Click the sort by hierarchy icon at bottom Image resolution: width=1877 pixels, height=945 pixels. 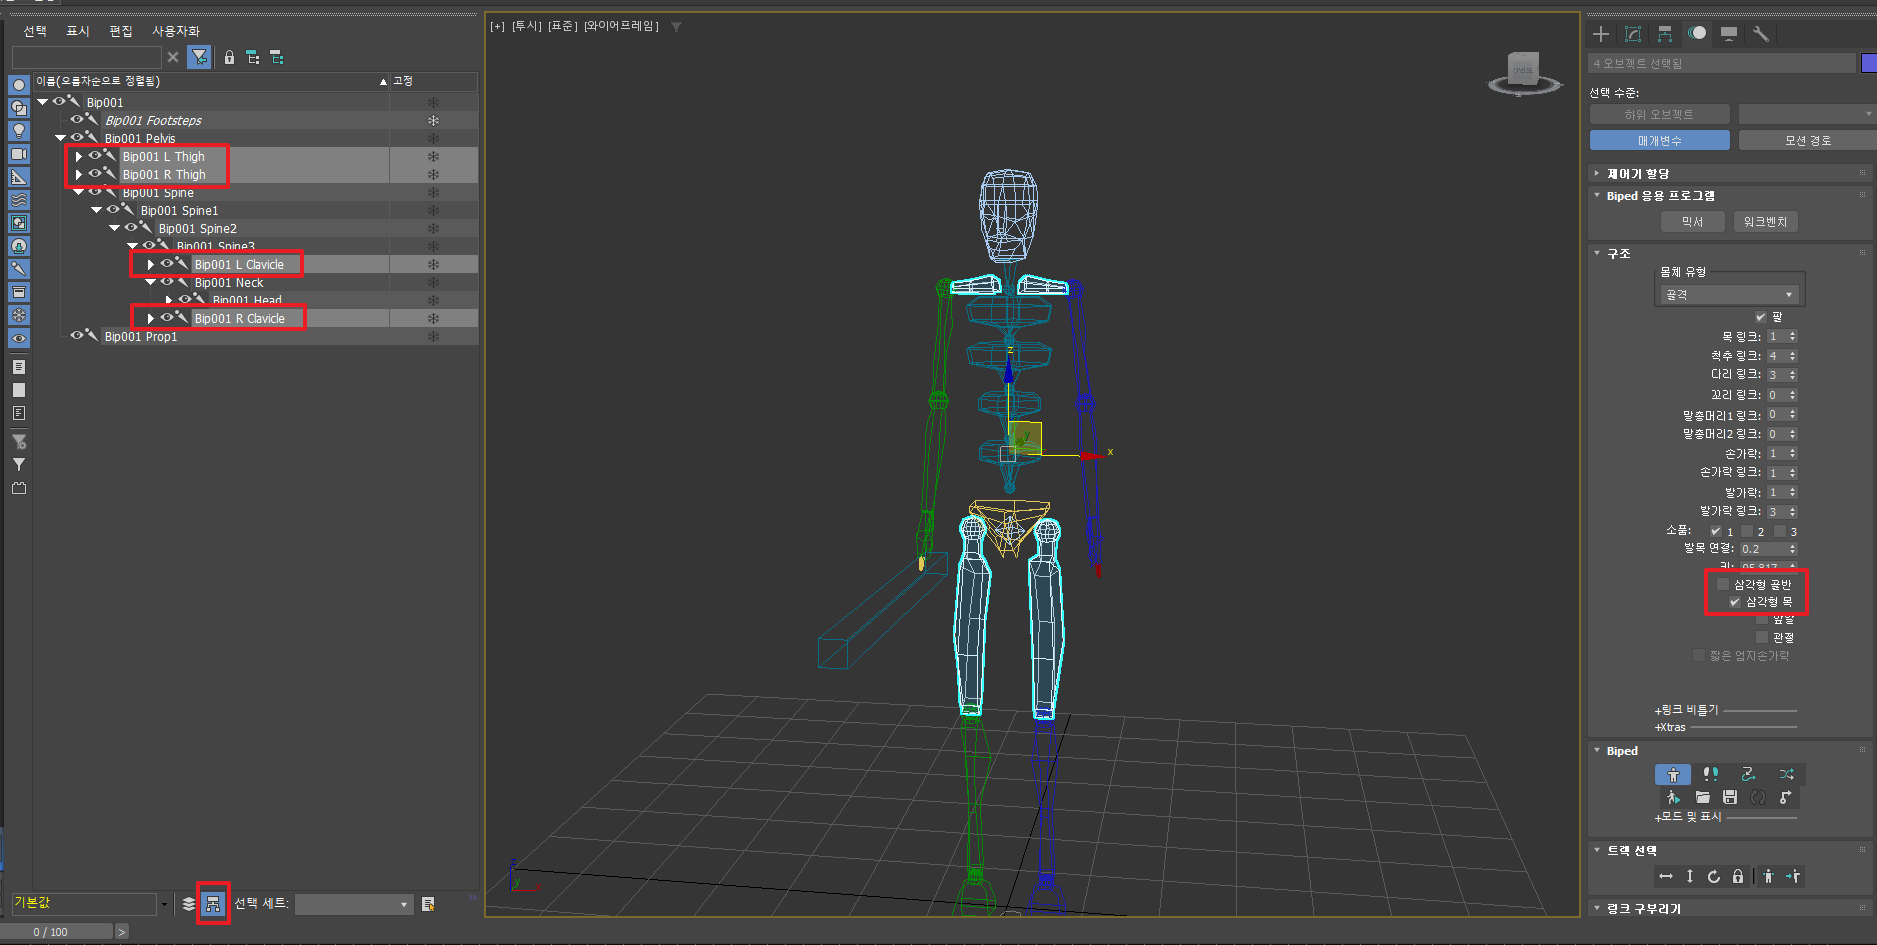(x=213, y=904)
